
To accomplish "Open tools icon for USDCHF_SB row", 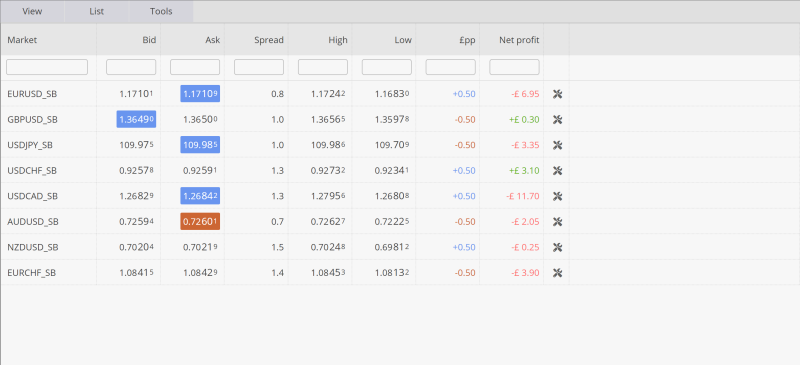I will coord(557,171).
